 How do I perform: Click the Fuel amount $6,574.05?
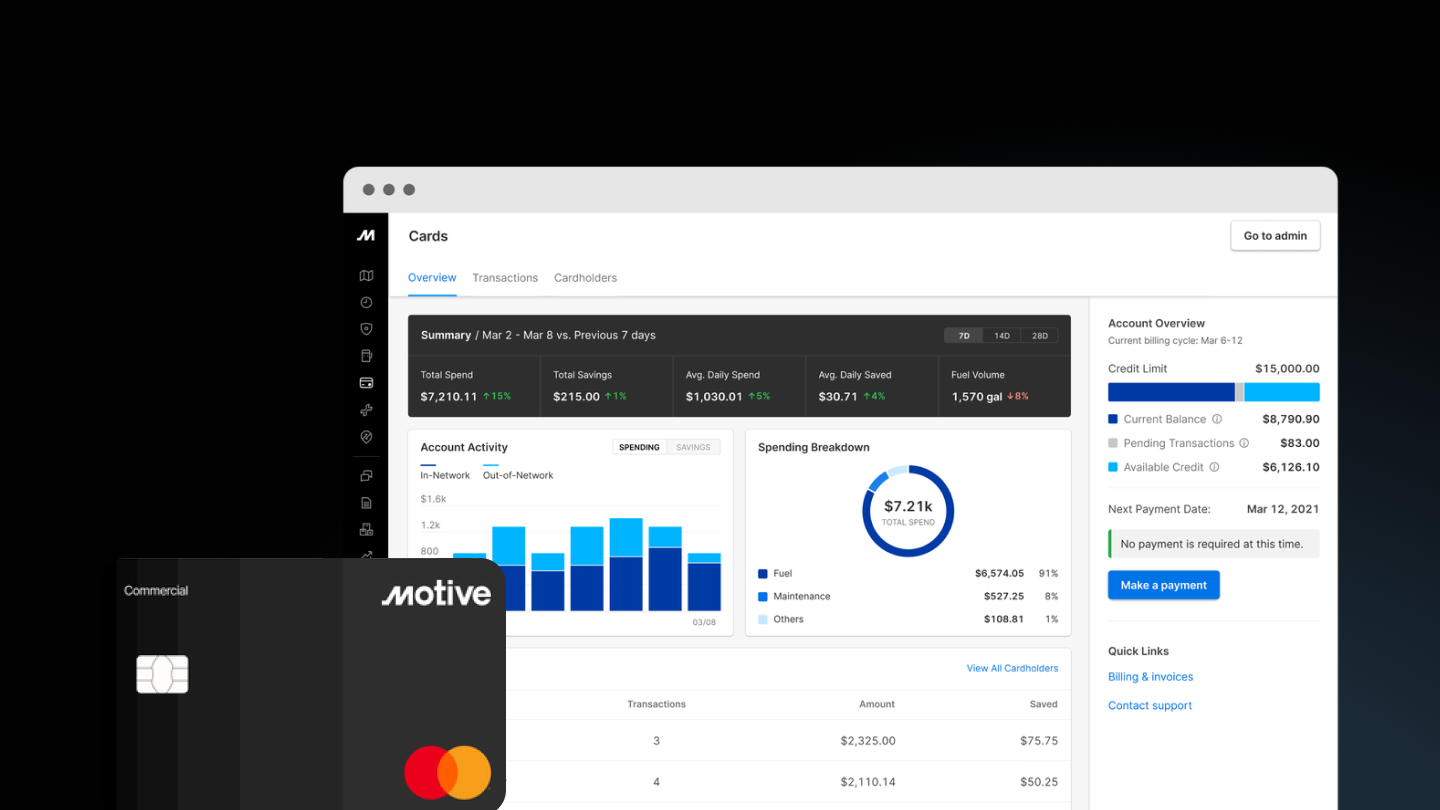pyautogui.click(x=999, y=574)
